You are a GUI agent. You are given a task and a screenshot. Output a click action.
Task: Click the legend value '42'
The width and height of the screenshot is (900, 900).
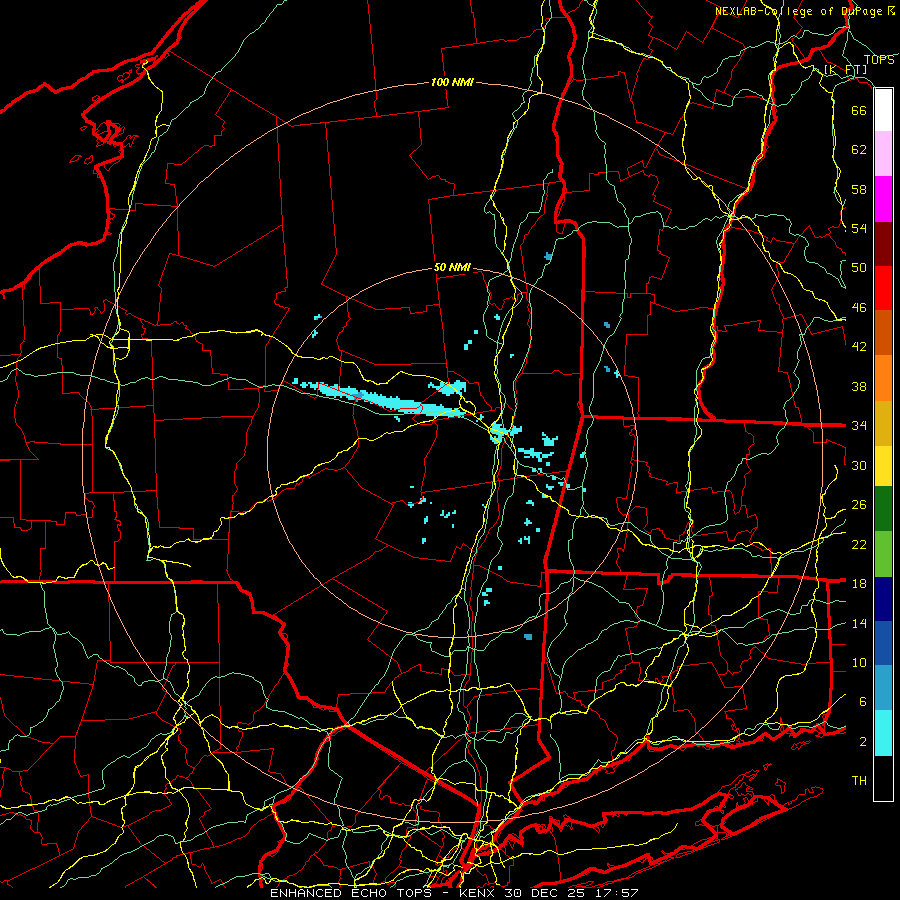(859, 347)
